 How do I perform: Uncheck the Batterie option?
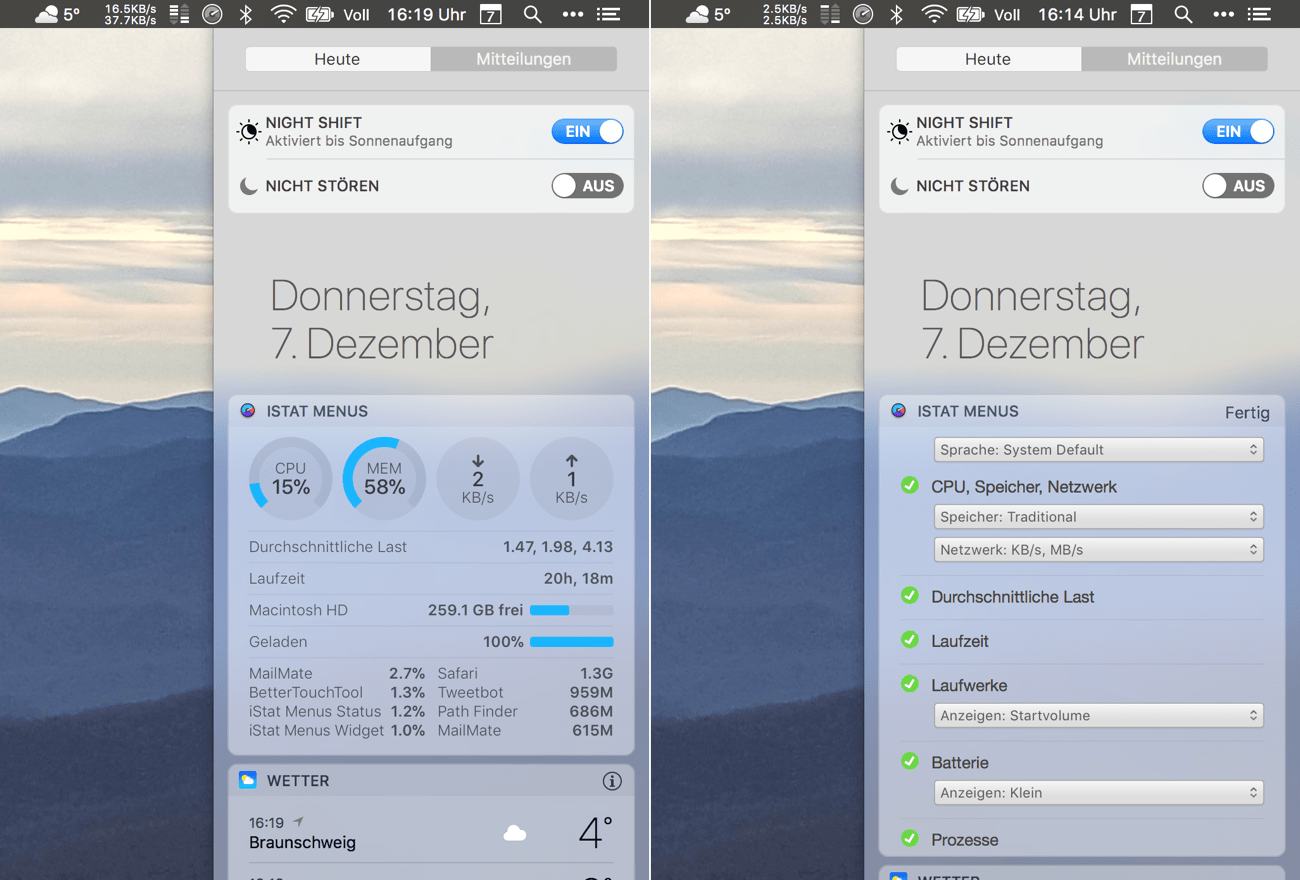pyautogui.click(x=910, y=761)
